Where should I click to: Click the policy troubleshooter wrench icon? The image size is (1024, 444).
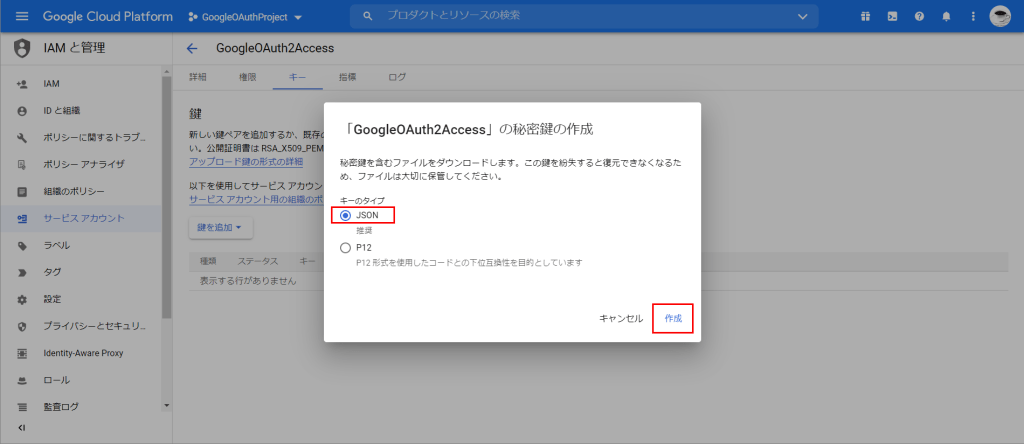pyautogui.click(x=22, y=138)
